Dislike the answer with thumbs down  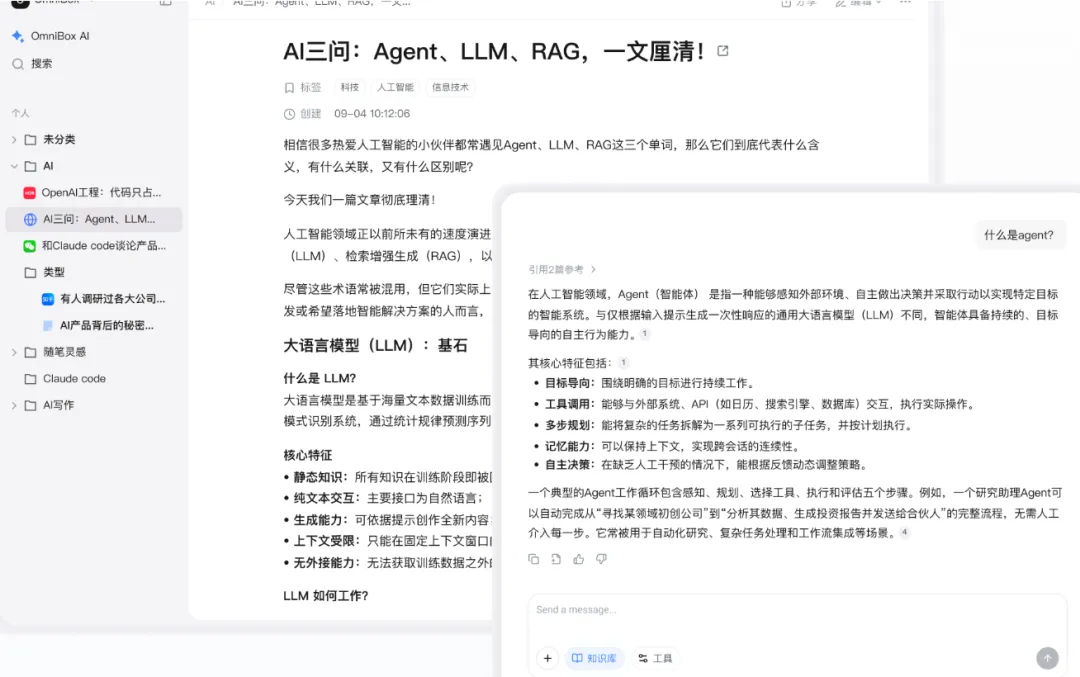(601, 559)
